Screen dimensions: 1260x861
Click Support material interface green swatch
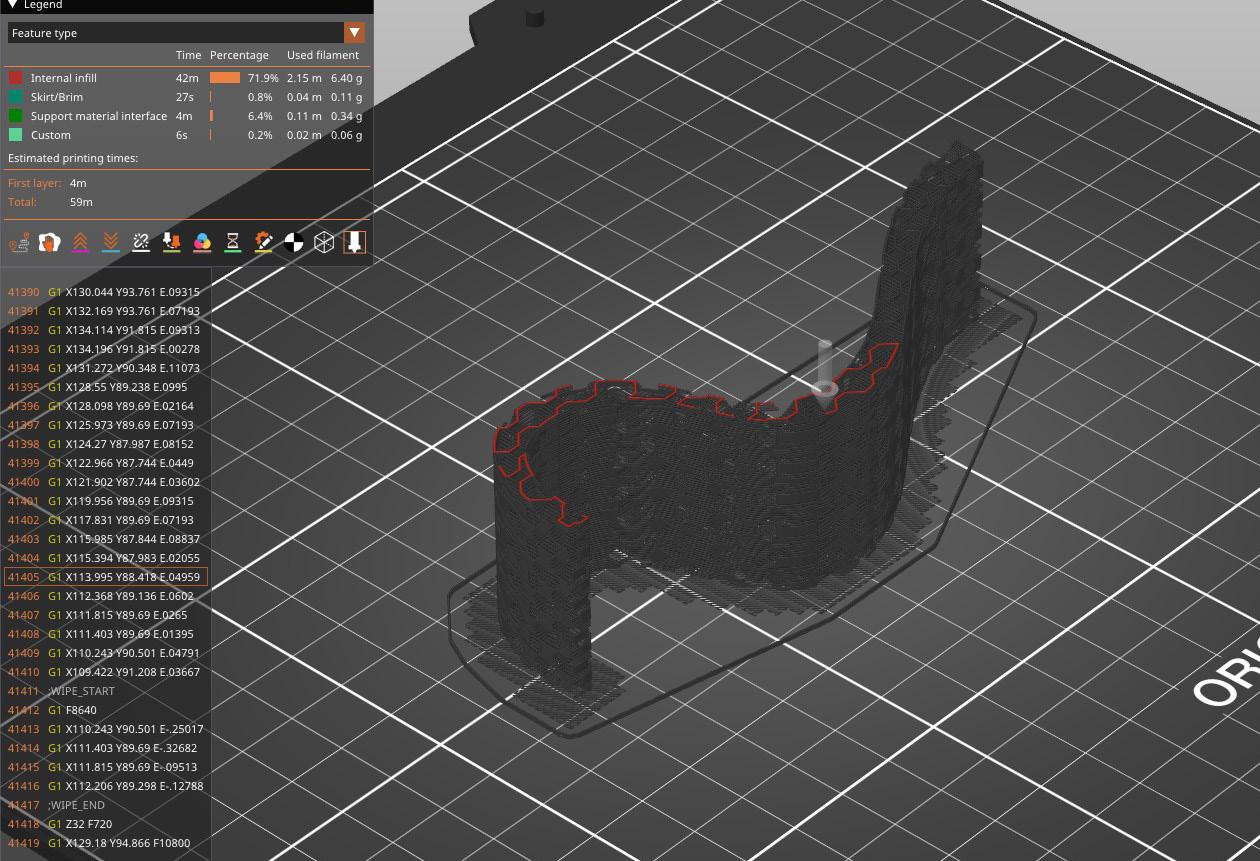coord(15,116)
